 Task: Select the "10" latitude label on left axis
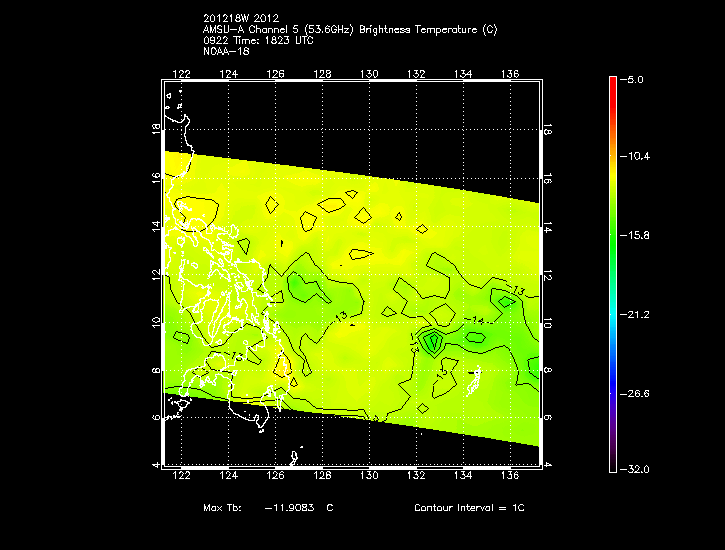[x=156, y=322]
